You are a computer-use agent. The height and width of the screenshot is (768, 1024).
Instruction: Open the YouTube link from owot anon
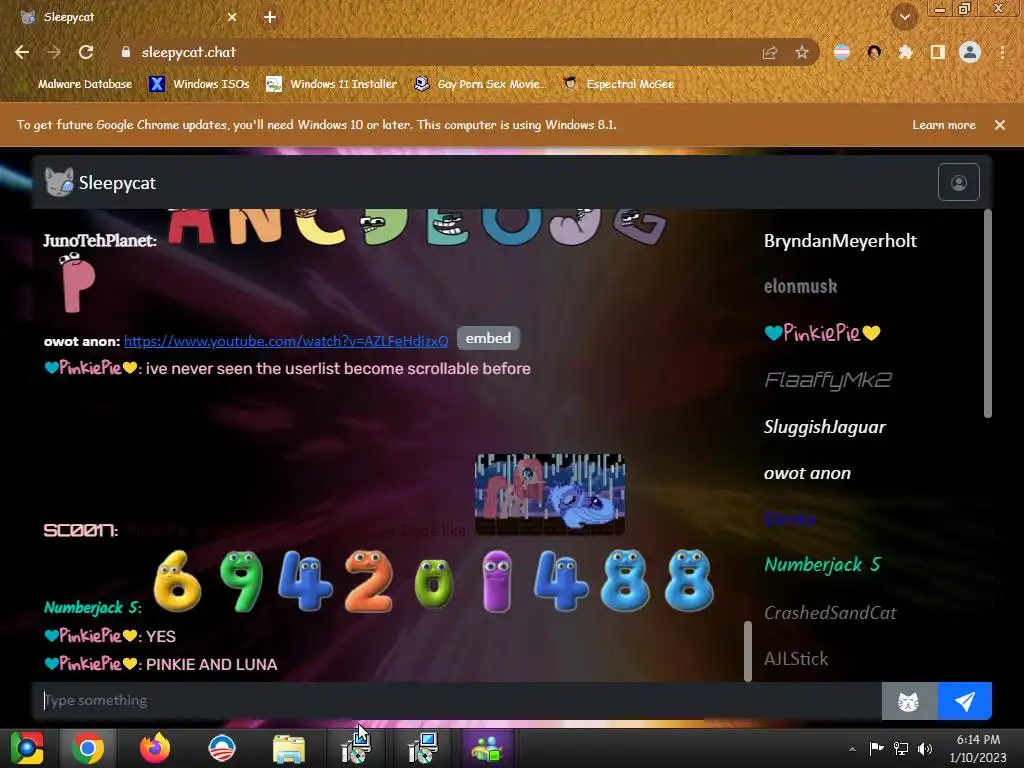coord(286,341)
